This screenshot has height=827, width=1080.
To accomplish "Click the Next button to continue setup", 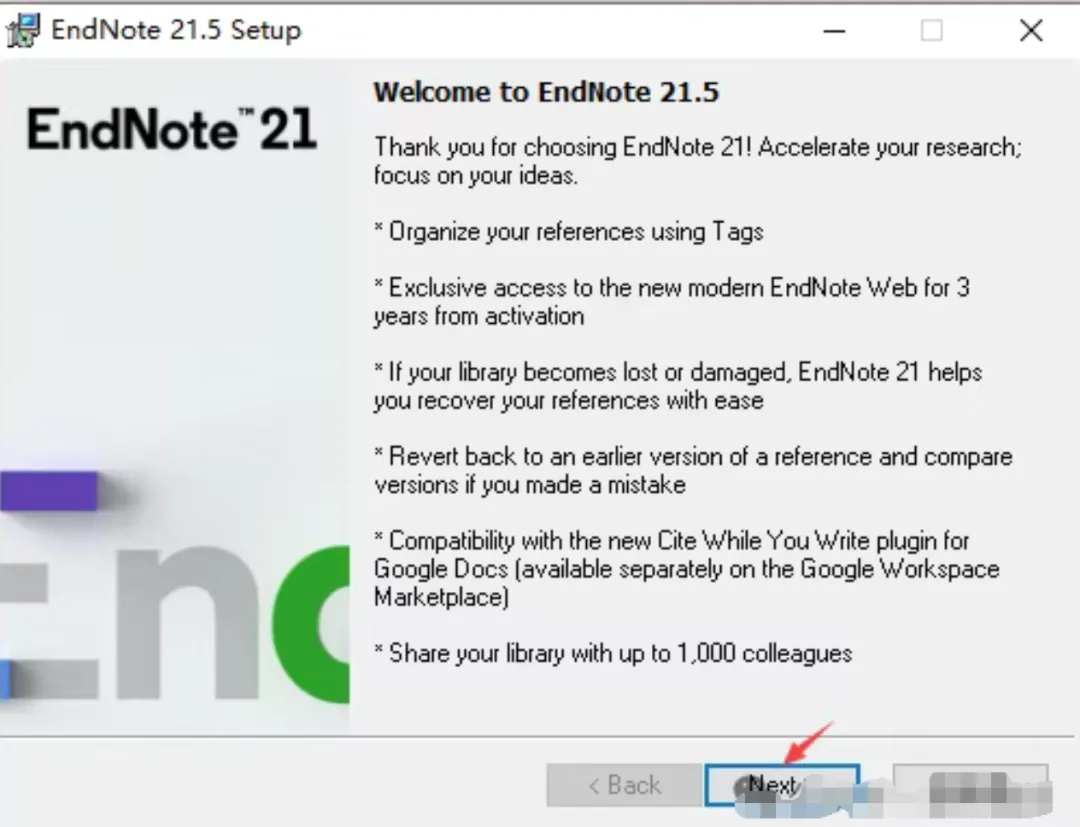I will 782,785.
